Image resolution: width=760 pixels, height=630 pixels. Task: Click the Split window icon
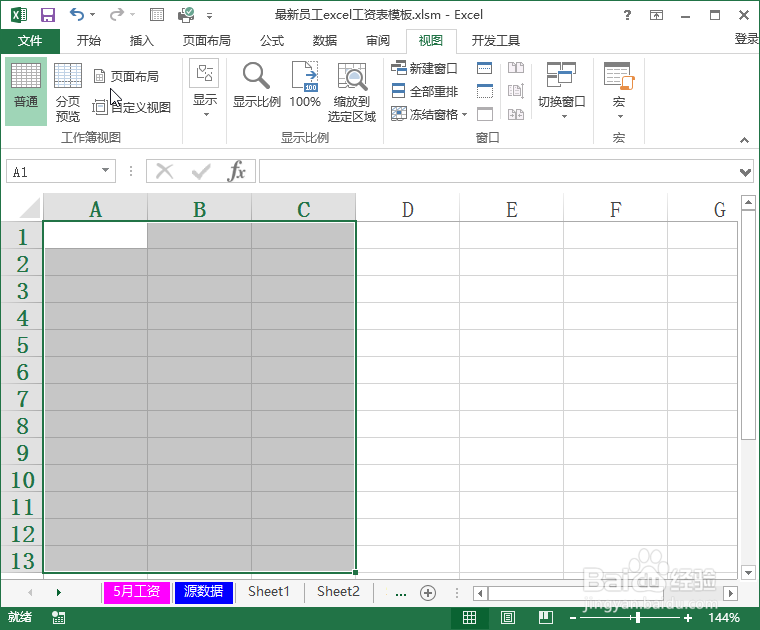[485, 68]
